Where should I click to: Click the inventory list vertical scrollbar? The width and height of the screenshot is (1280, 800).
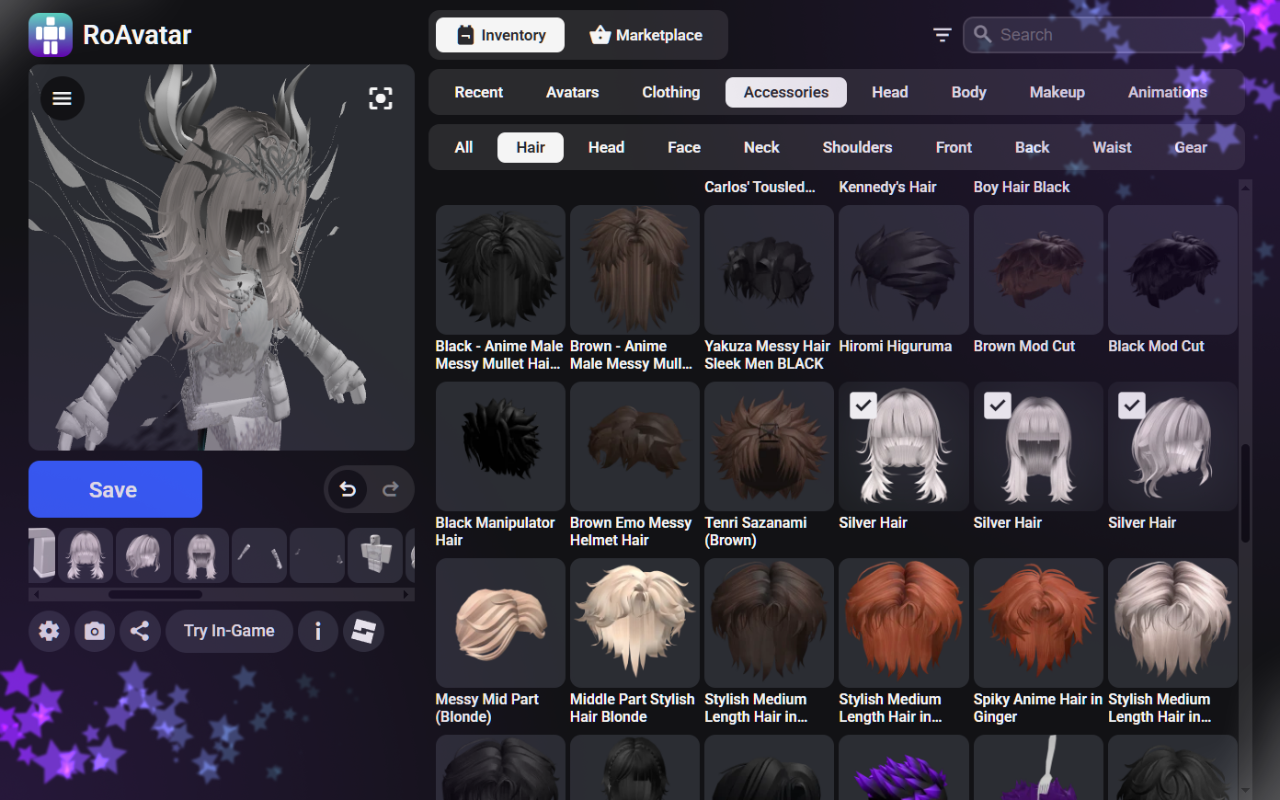point(1245,493)
